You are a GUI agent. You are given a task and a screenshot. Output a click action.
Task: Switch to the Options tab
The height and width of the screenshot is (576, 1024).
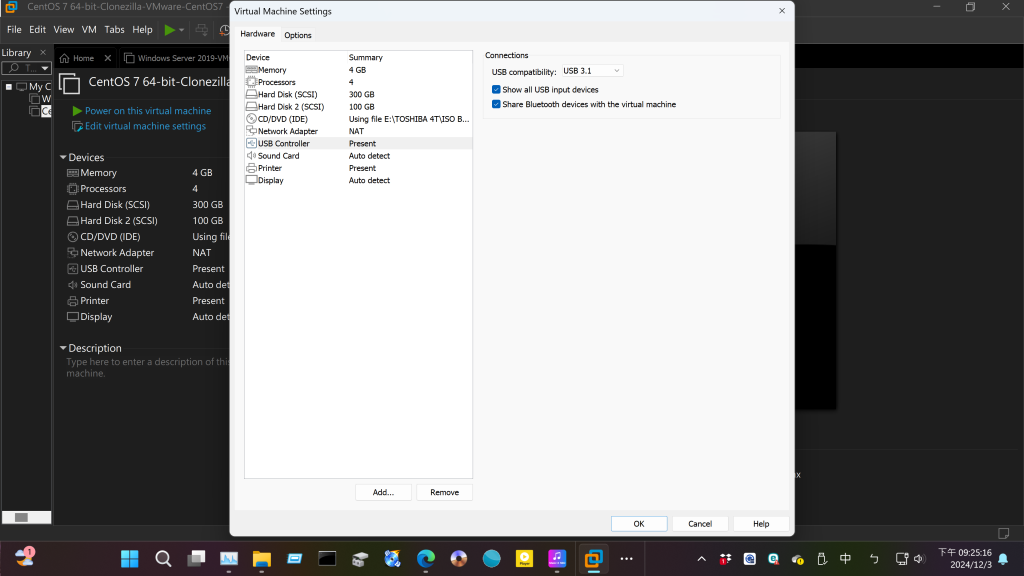click(298, 35)
